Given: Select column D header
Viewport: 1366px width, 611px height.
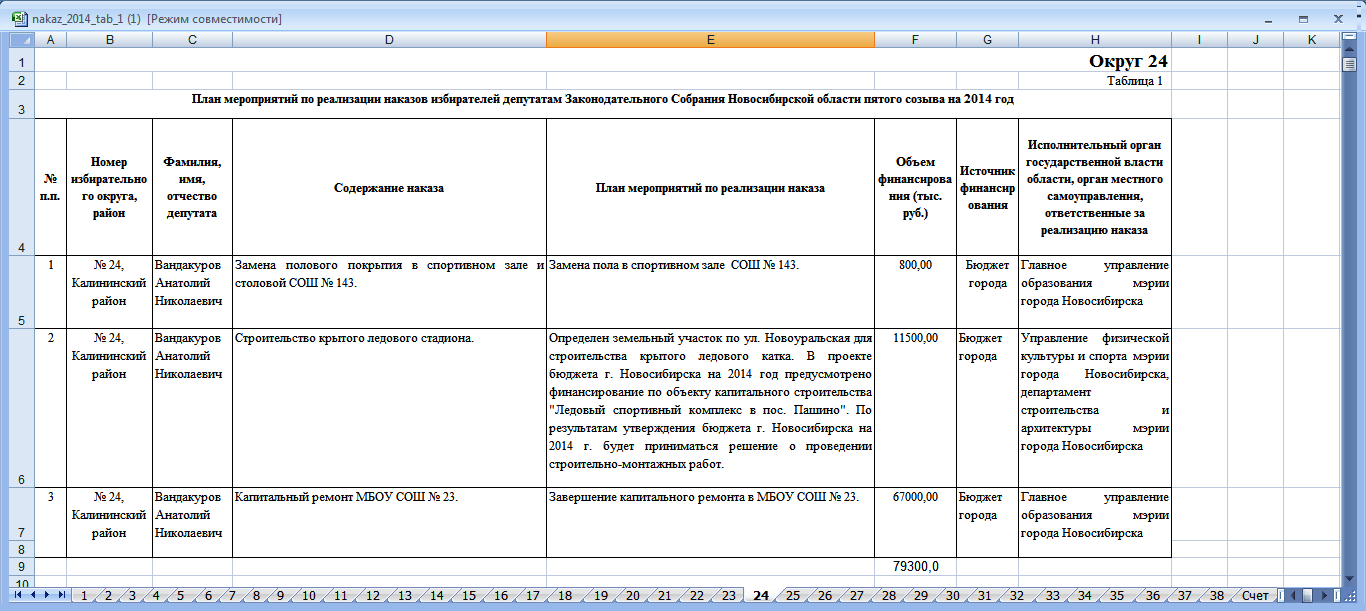Looking at the screenshot, I should pyautogui.click(x=389, y=39).
